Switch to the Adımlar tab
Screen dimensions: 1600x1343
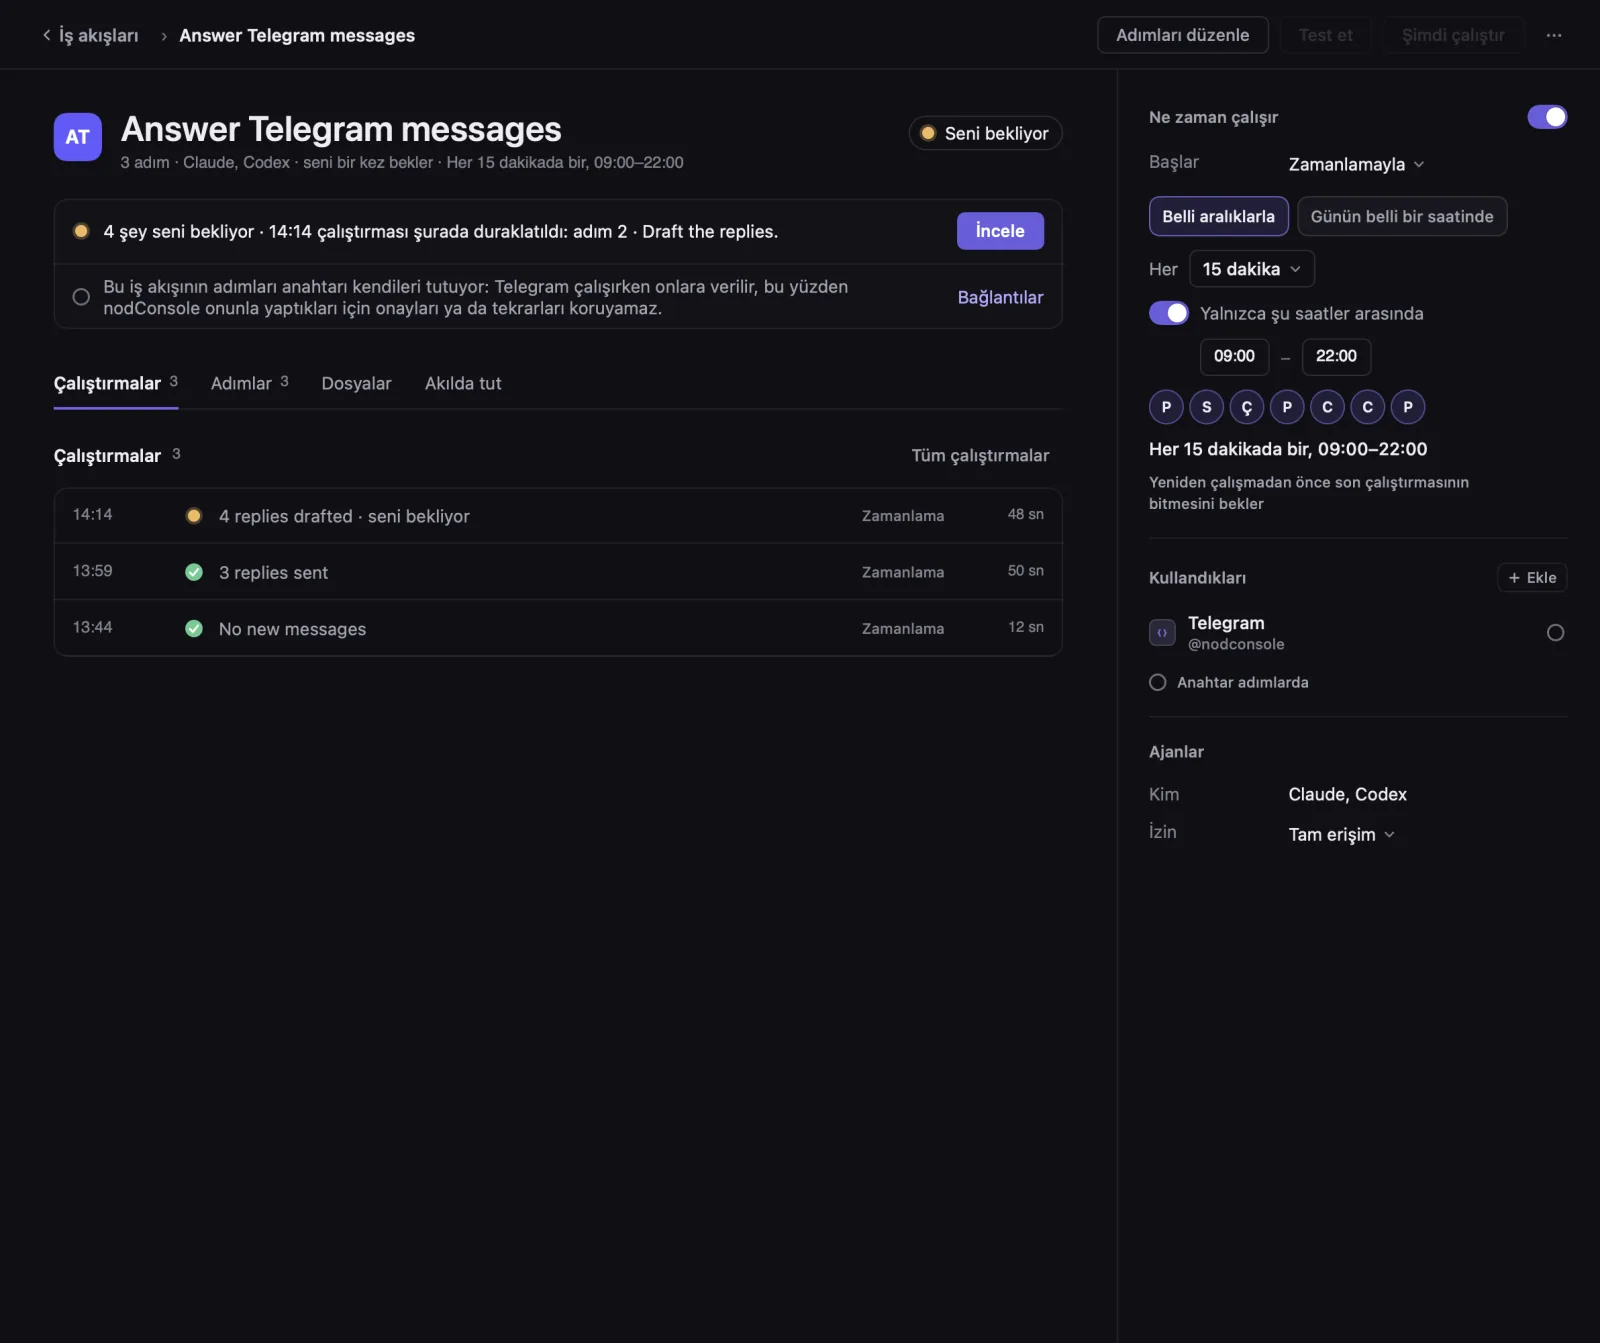click(x=249, y=384)
